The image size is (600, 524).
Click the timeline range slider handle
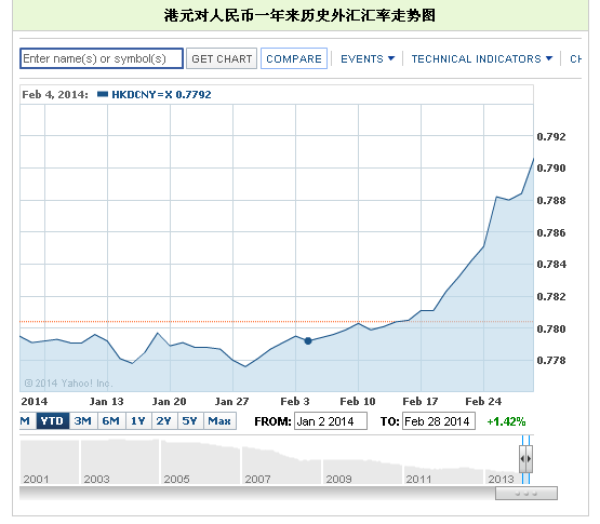pos(526,459)
